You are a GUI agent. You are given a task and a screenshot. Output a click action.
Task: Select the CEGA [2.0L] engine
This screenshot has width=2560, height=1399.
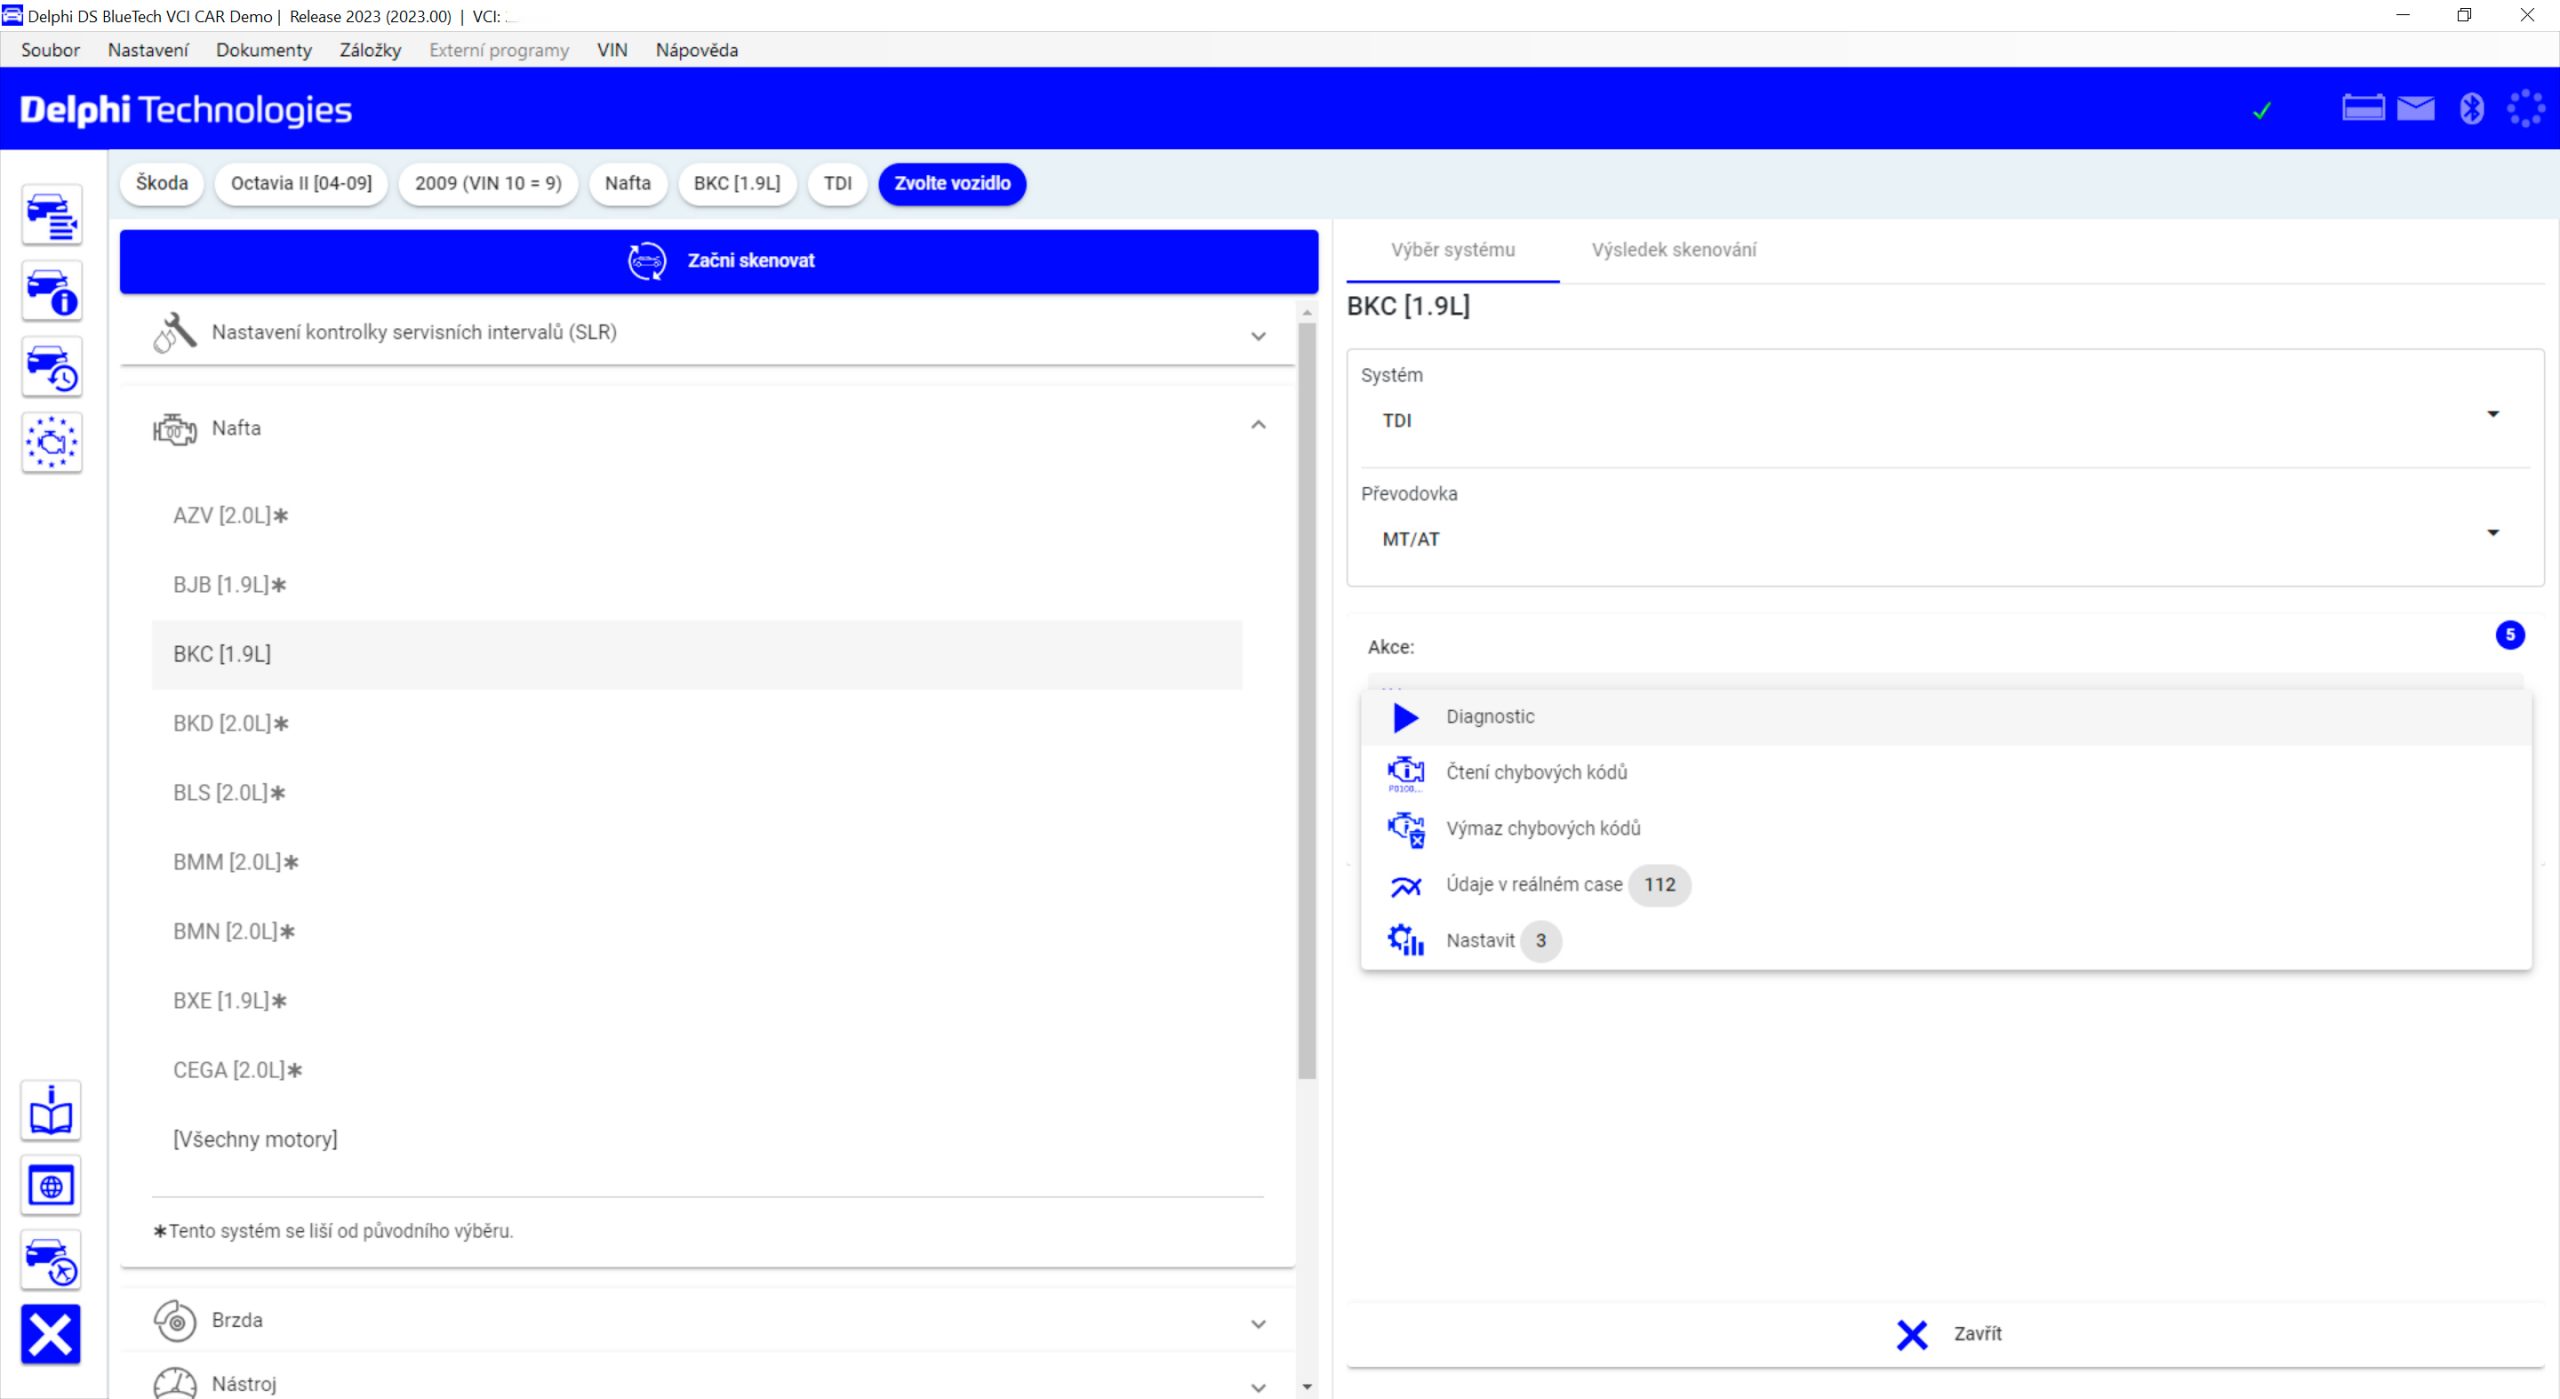coord(697,1070)
